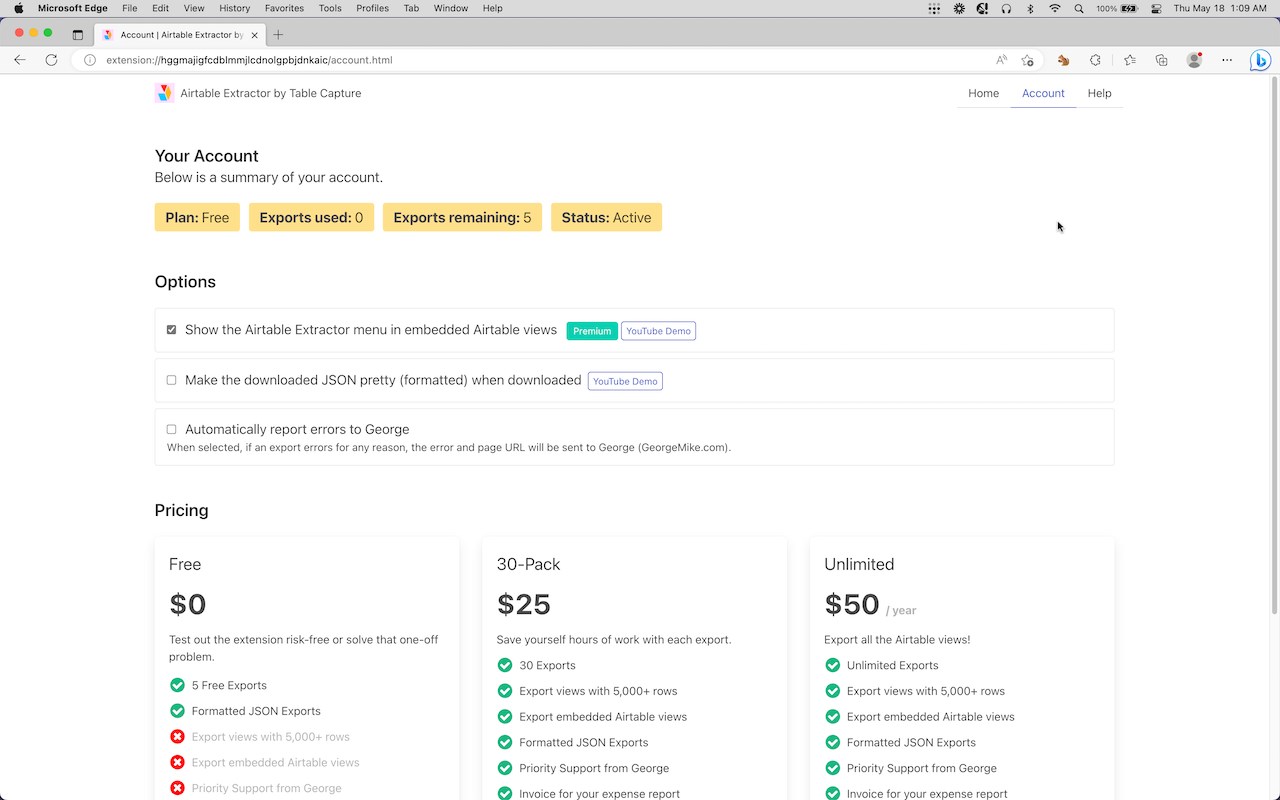Open YouTube Demo for JSON option
1280x800 pixels.
625,381
